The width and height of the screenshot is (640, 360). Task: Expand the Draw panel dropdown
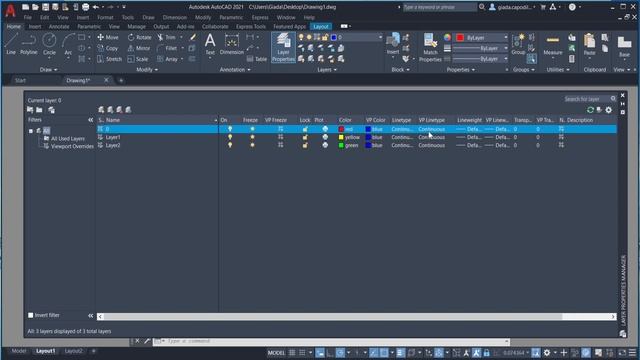[49, 70]
